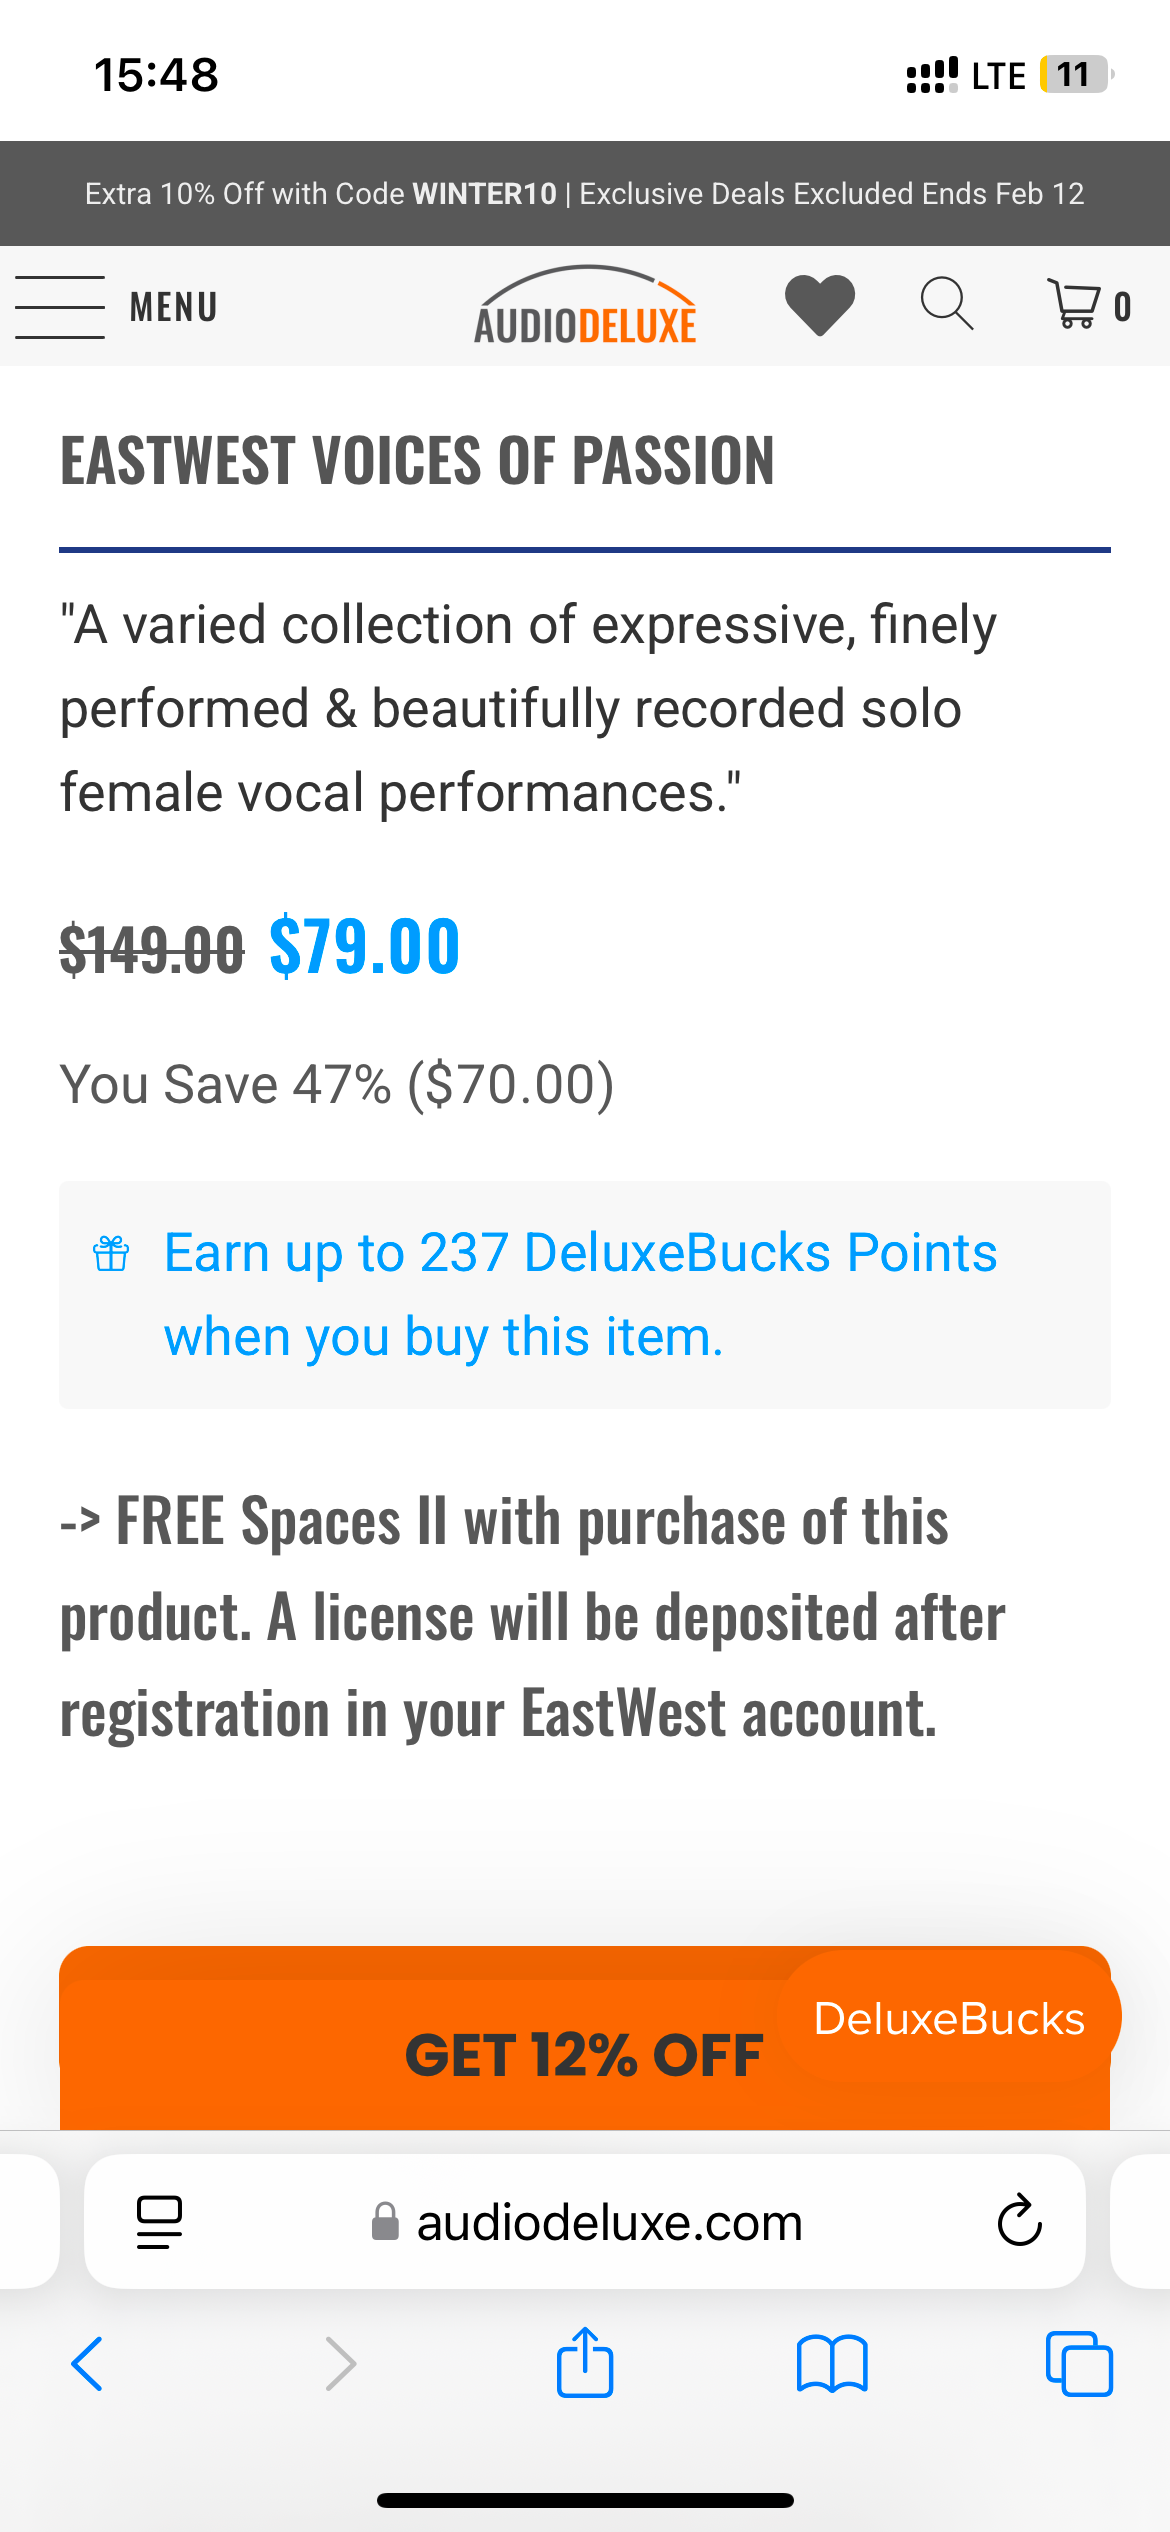This screenshot has width=1170, height=2532.
Task: Tap the MENU label
Action: point(174,307)
